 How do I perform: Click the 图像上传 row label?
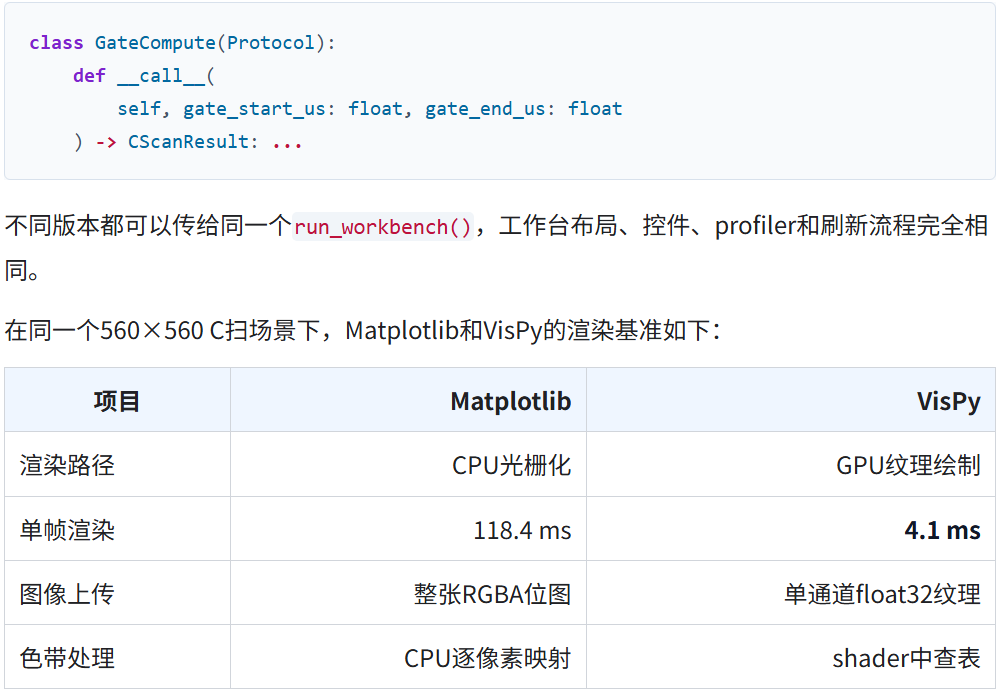click(x=67, y=594)
